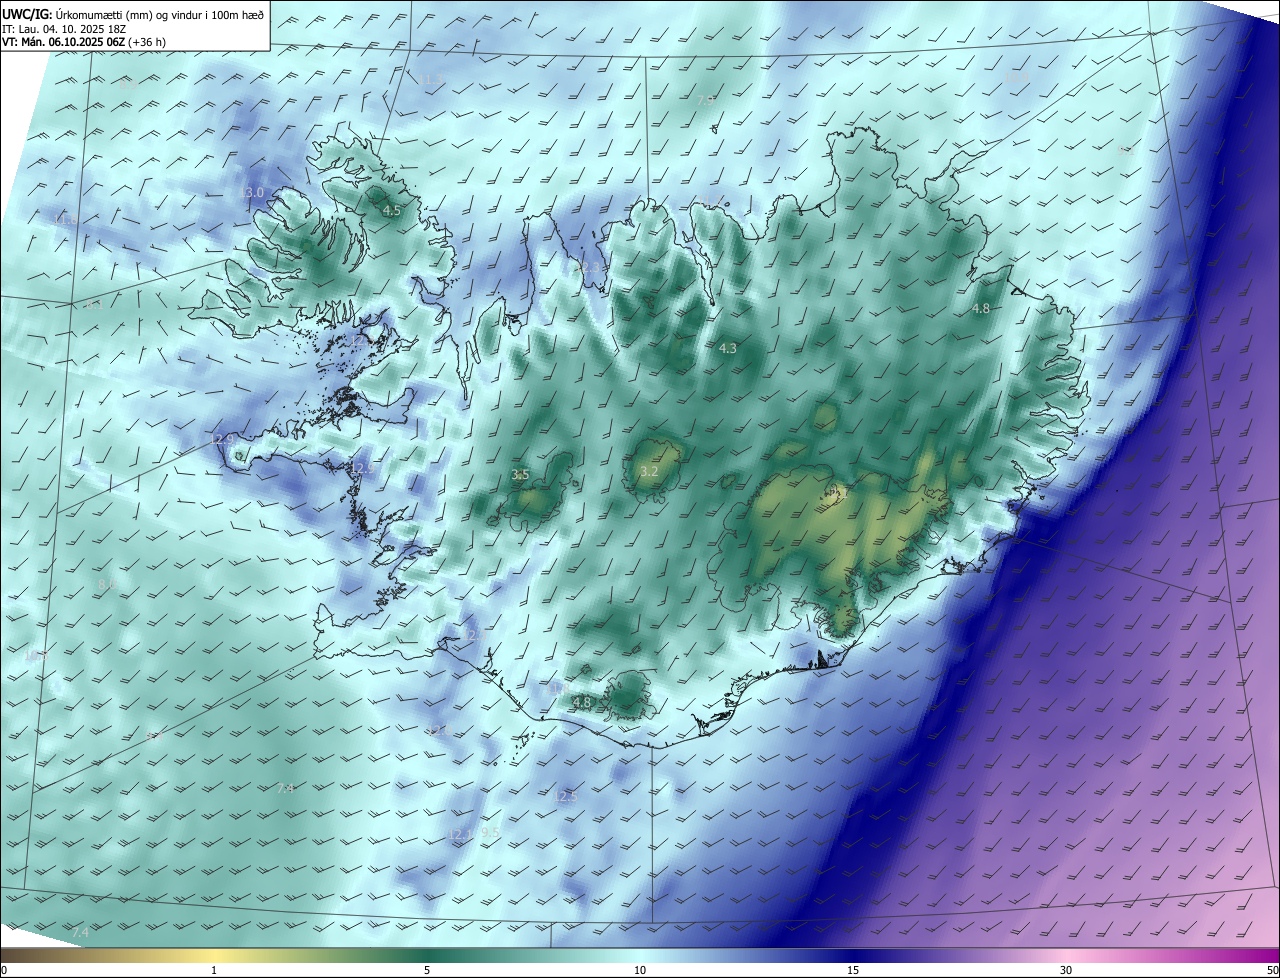The width and height of the screenshot is (1280, 978).
Task: Click the 9.1 value on the map
Action: coord(1127,150)
